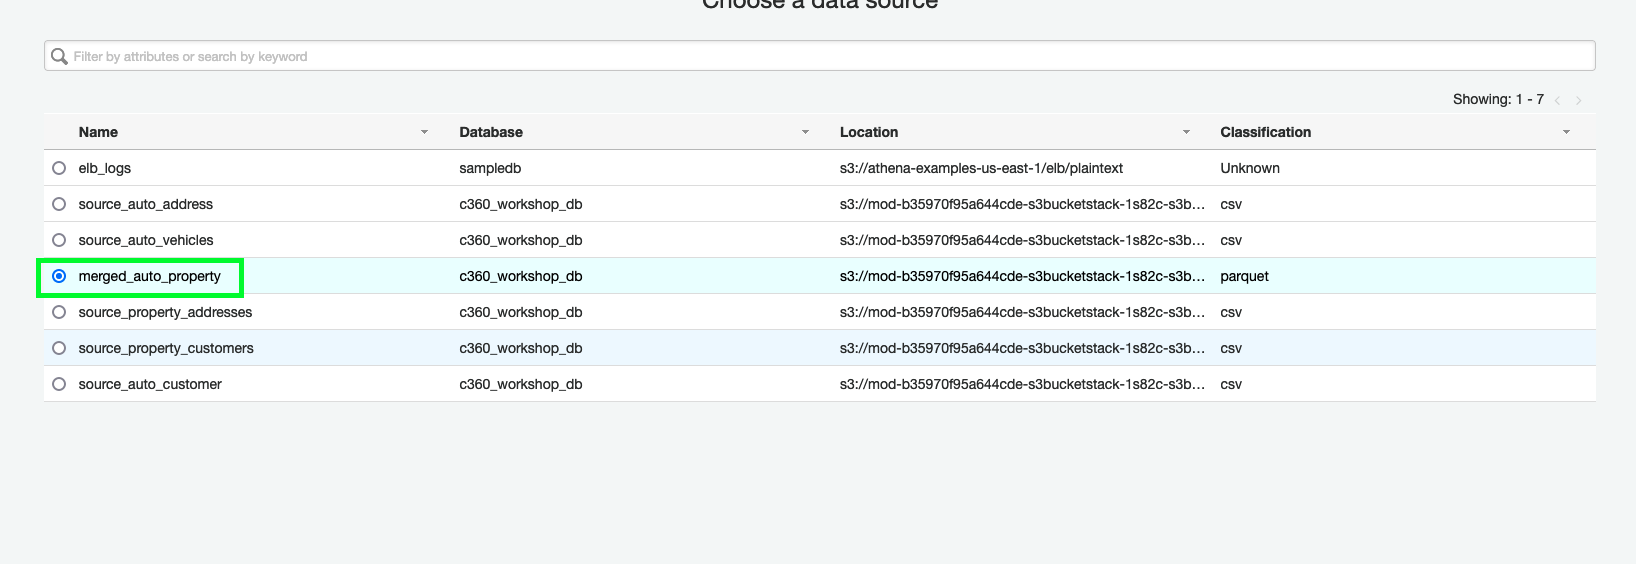Select the elb_logs radio button

click(x=59, y=168)
